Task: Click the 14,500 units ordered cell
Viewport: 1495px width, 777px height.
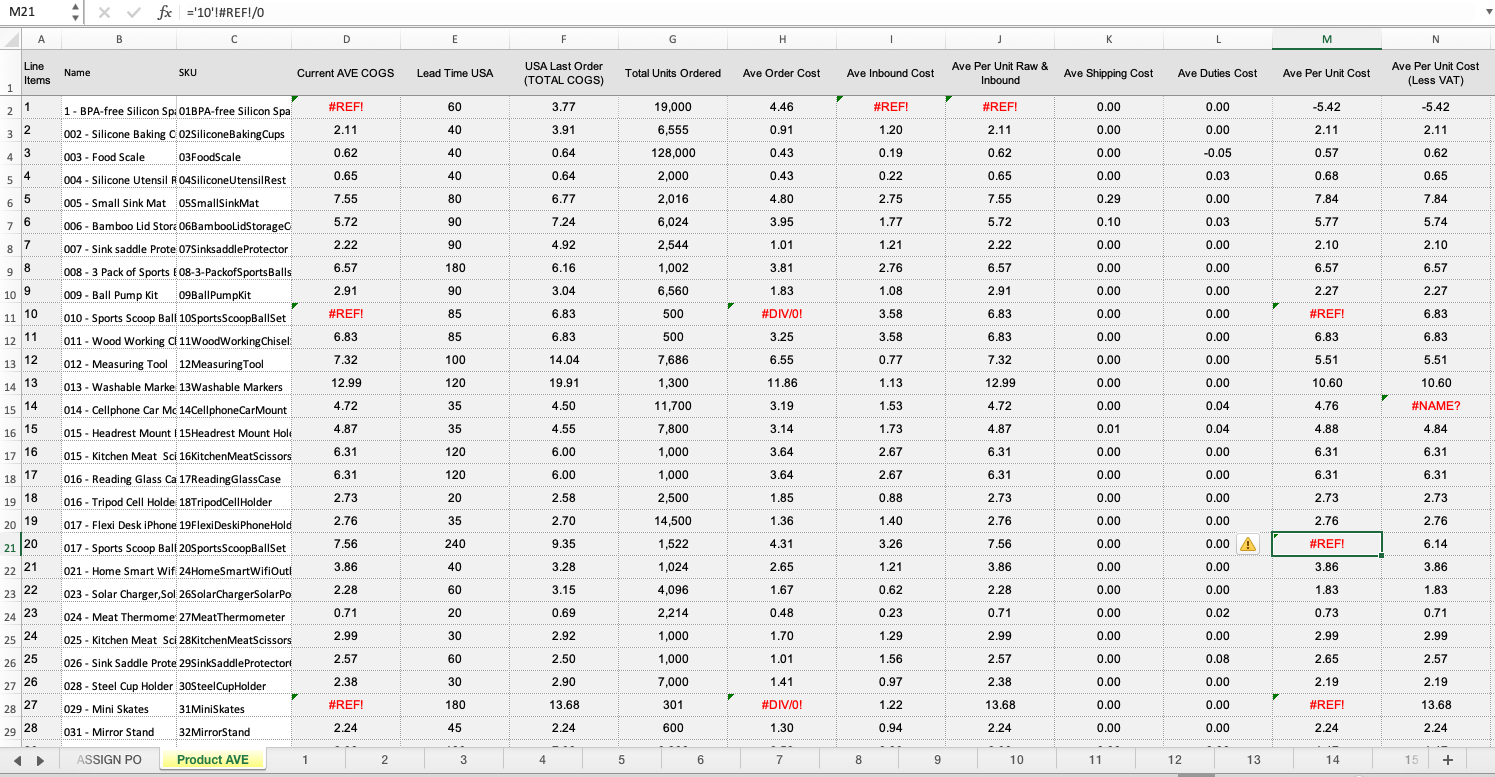Action: [673, 521]
